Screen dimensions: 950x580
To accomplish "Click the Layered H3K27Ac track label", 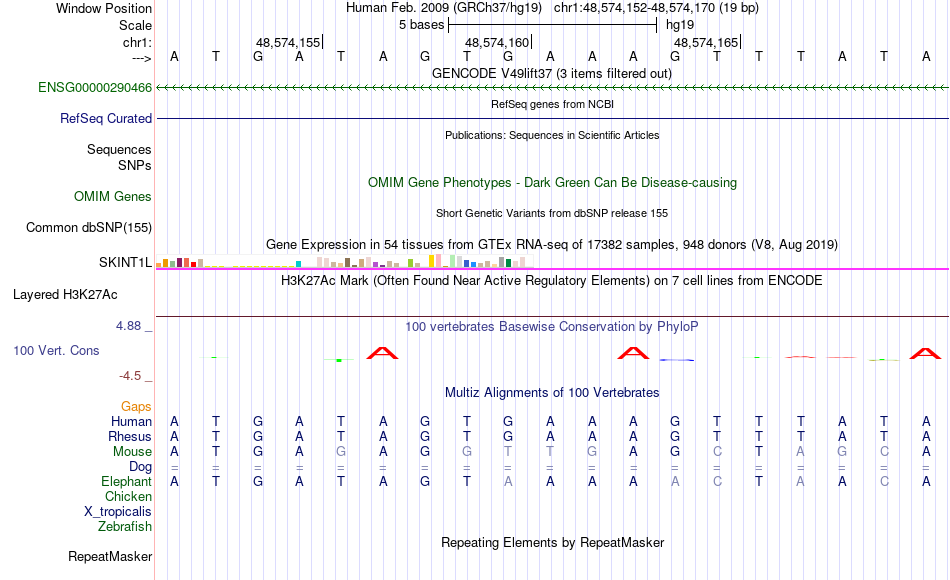I will pyautogui.click(x=65, y=295).
